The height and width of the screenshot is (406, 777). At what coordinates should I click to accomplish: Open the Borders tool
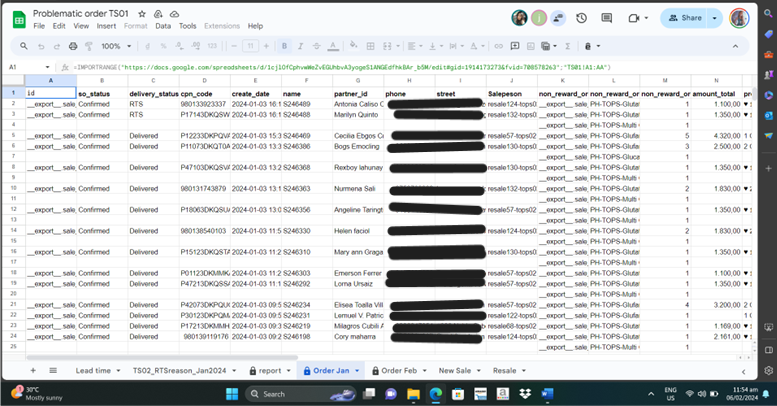(x=370, y=46)
